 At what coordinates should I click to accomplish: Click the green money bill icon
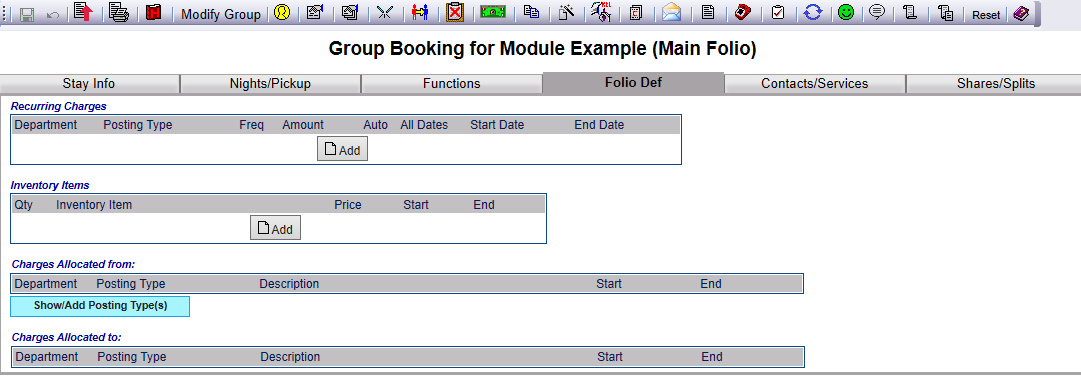click(493, 13)
